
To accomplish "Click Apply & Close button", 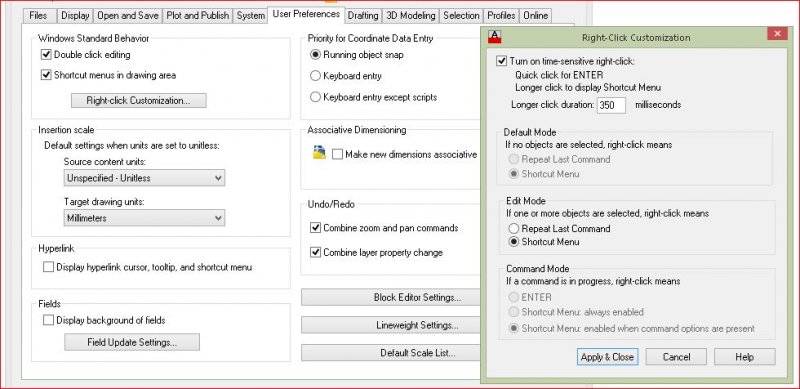I will click(x=607, y=357).
